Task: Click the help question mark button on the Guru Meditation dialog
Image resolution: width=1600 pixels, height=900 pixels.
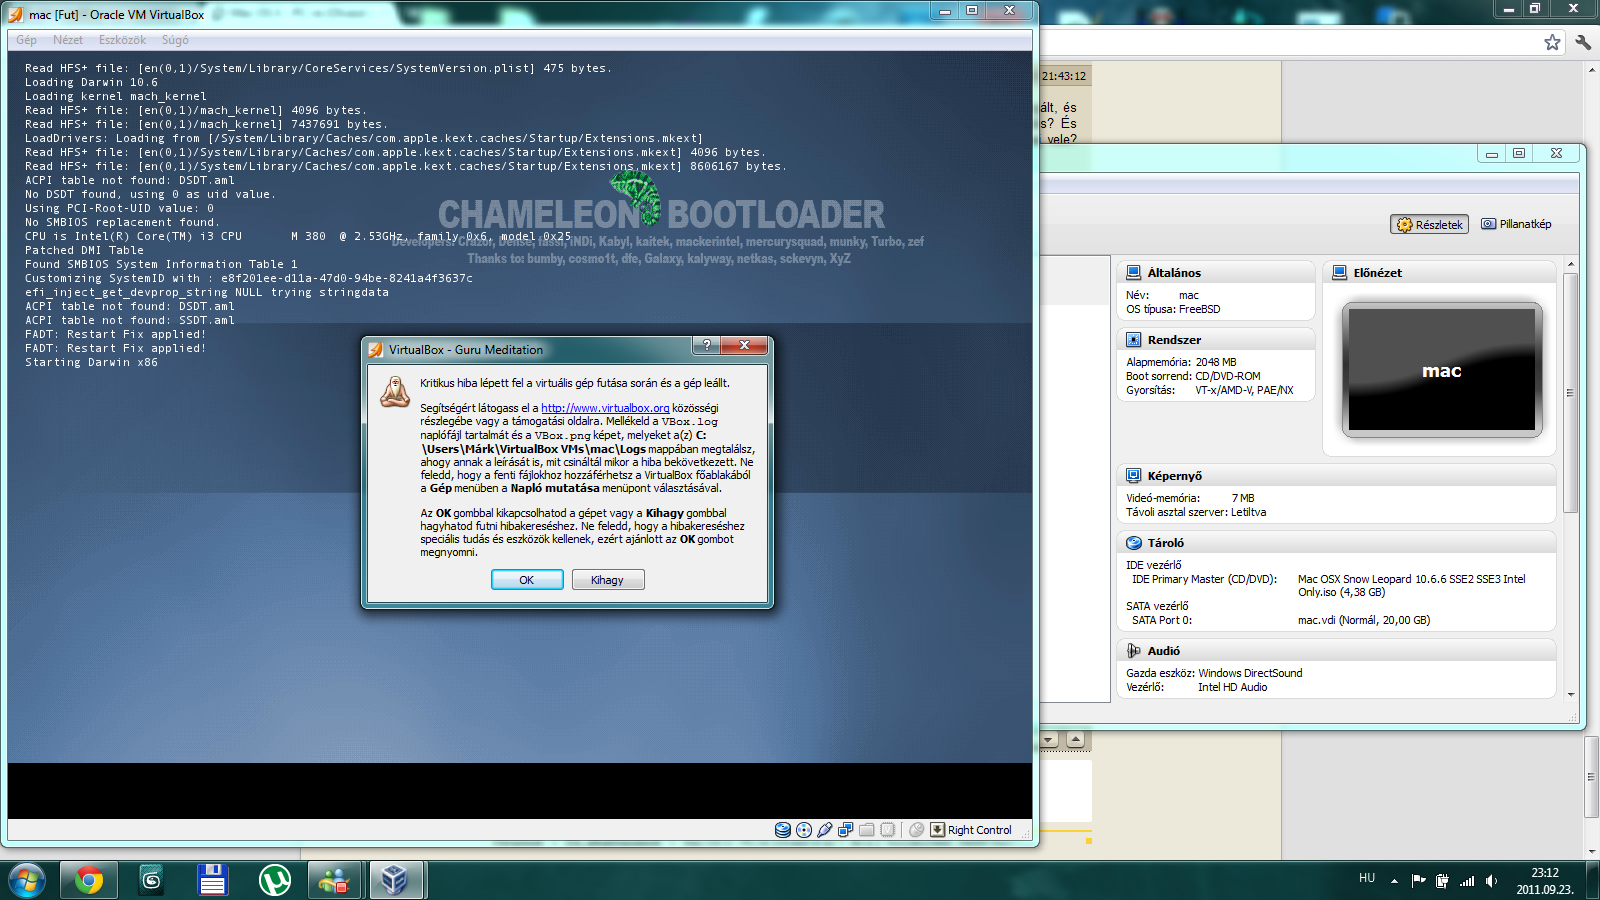Action: pyautogui.click(x=706, y=345)
